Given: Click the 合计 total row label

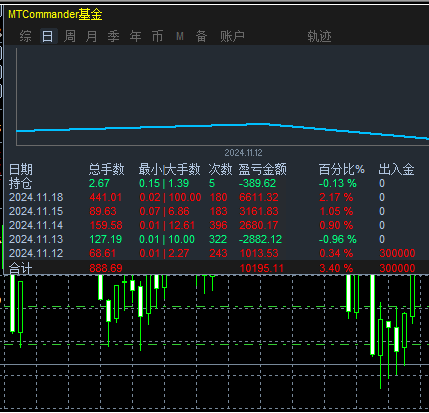Looking at the screenshot, I should [x=21, y=268].
